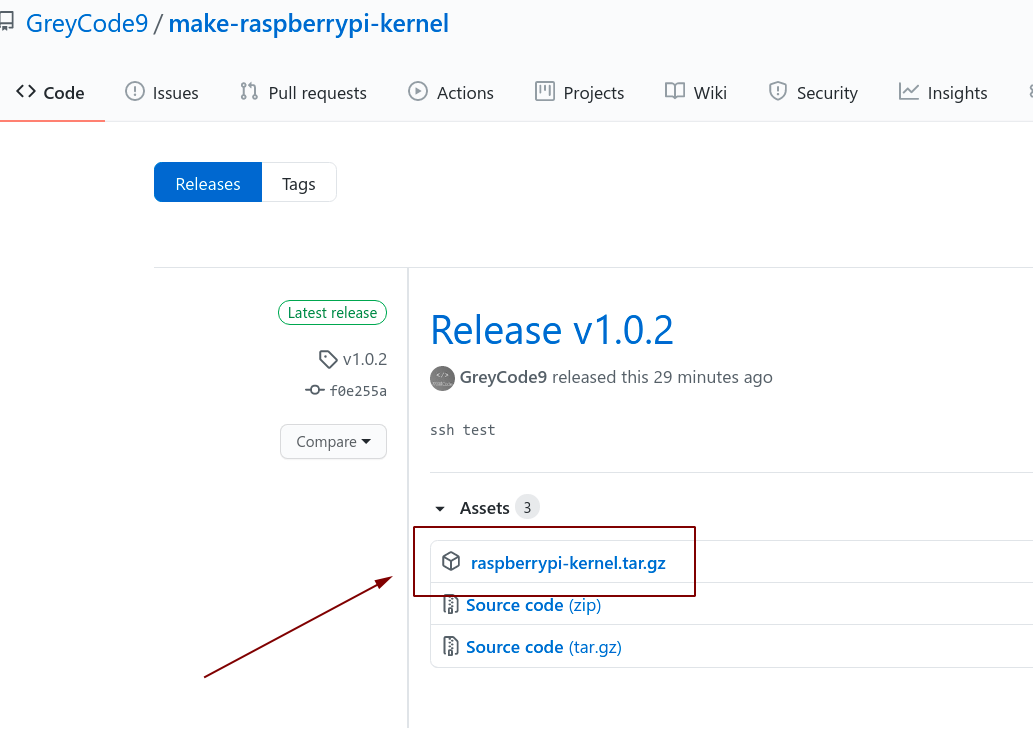Open the make-raspberrypi-kernel repository link
The height and width of the screenshot is (755, 1033).
tap(308, 24)
